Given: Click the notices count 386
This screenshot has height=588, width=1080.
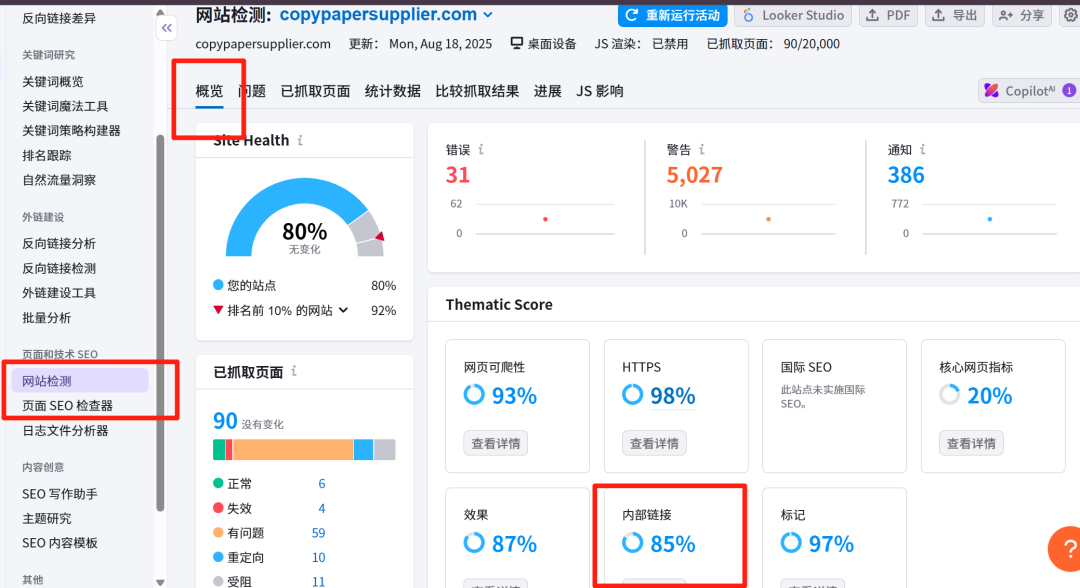Looking at the screenshot, I should (906, 175).
